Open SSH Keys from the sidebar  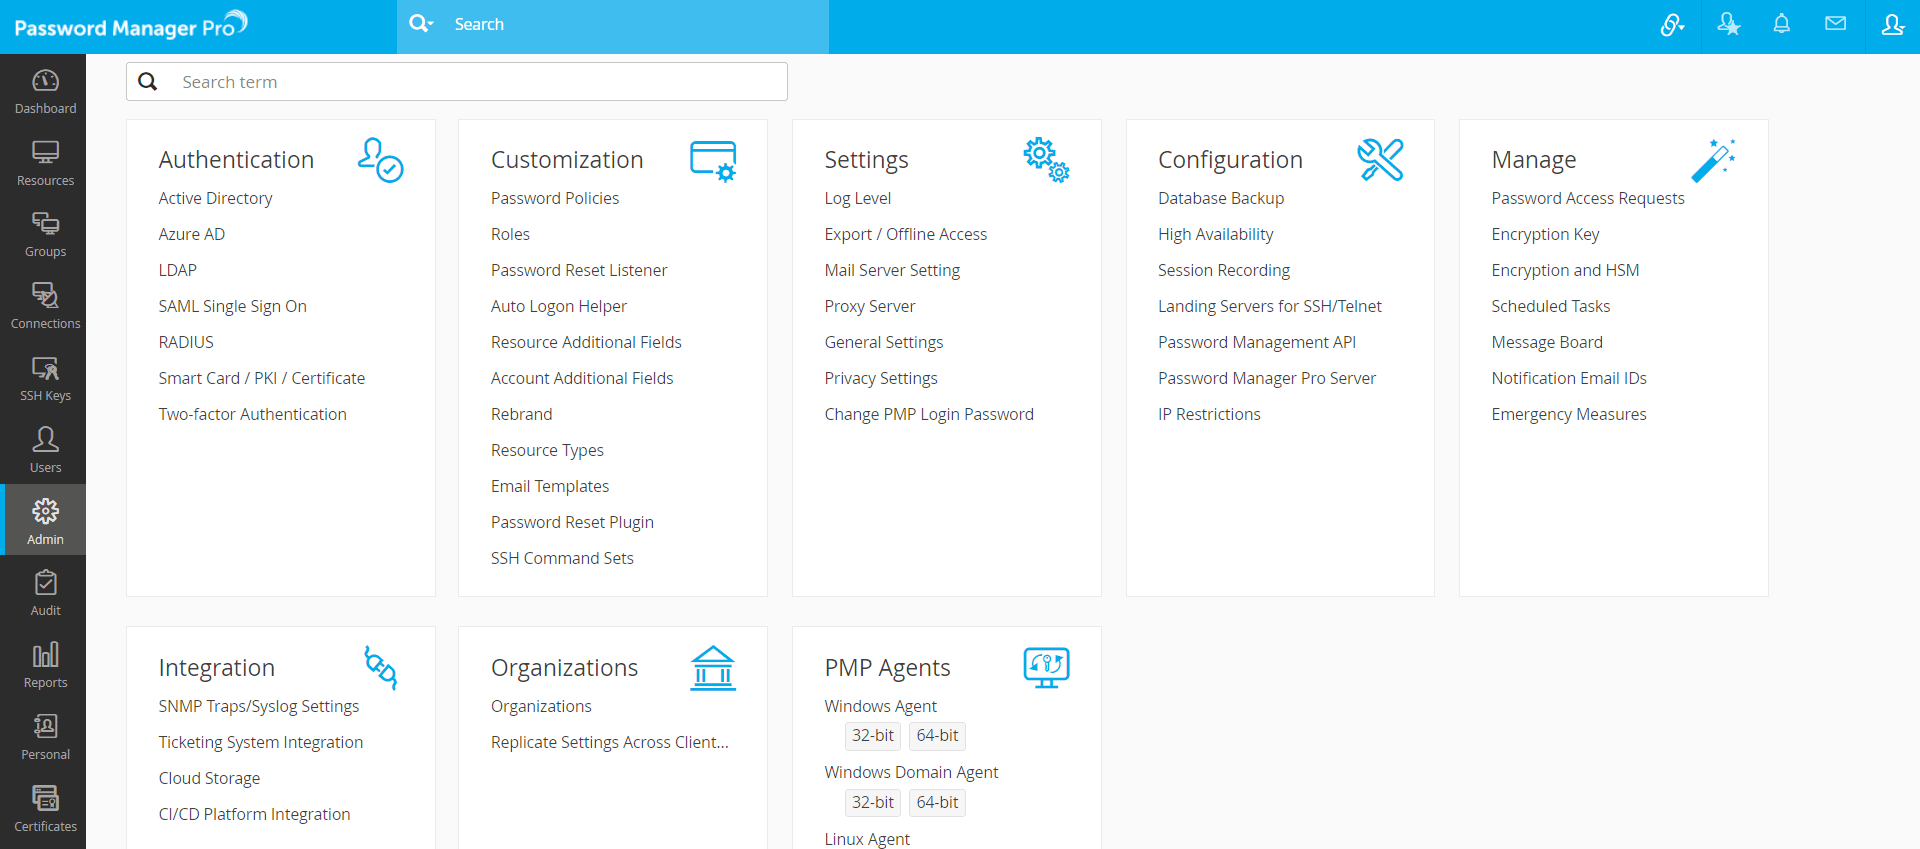coord(45,378)
